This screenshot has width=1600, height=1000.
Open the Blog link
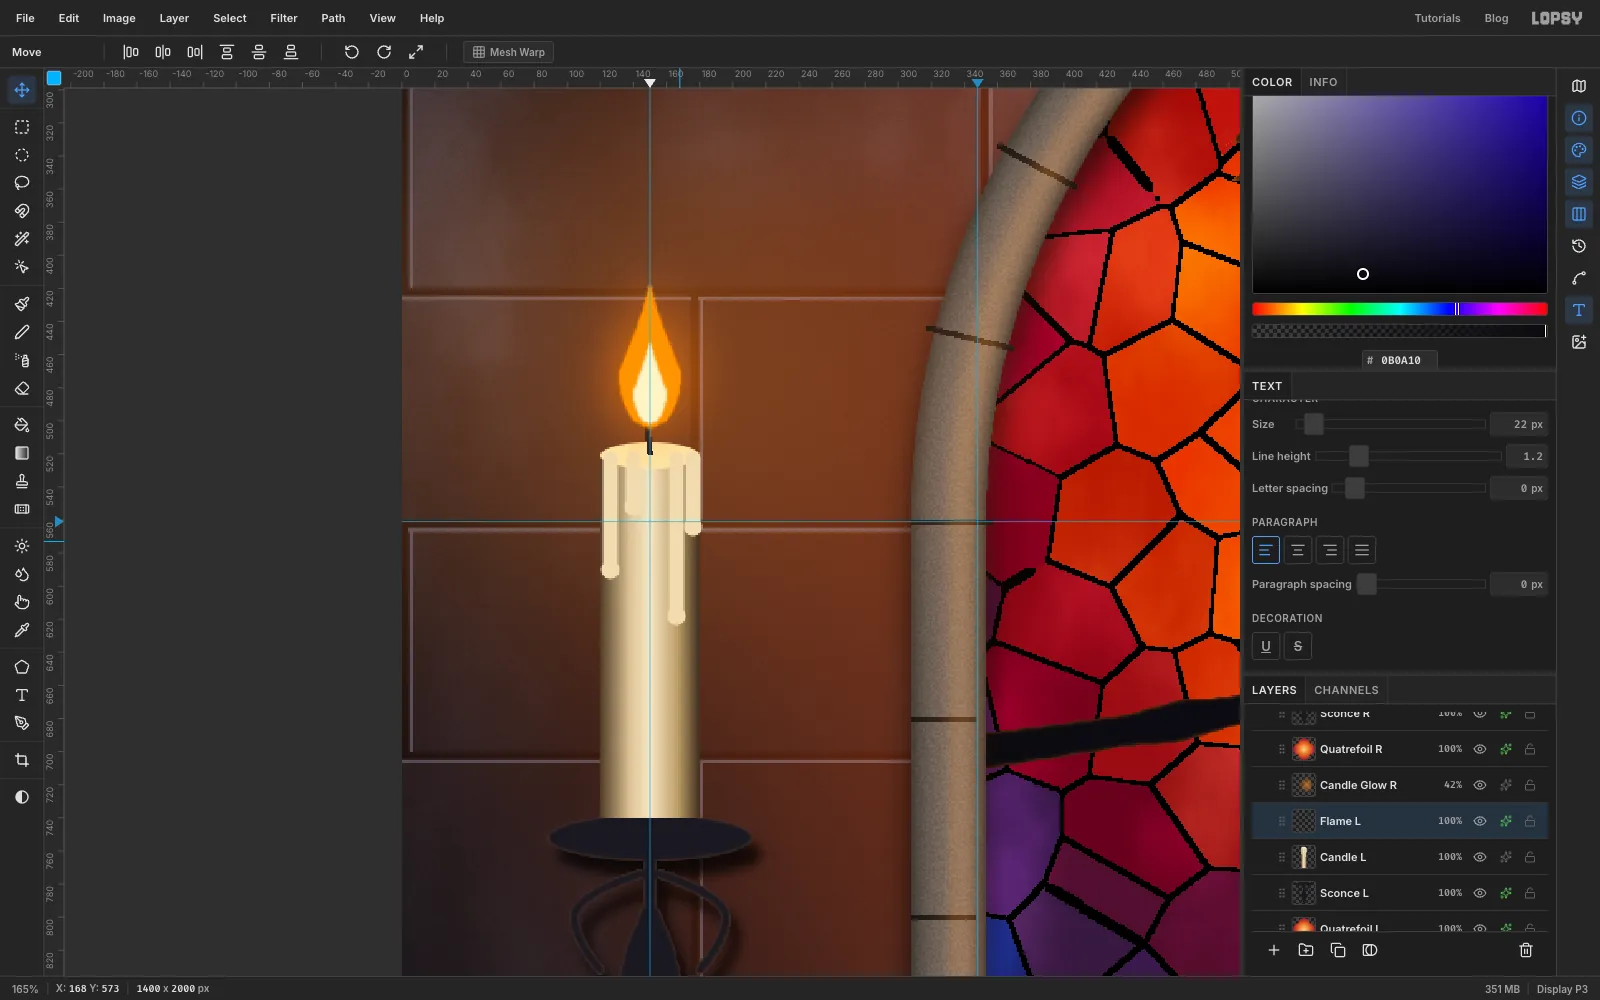tap(1496, 18)
